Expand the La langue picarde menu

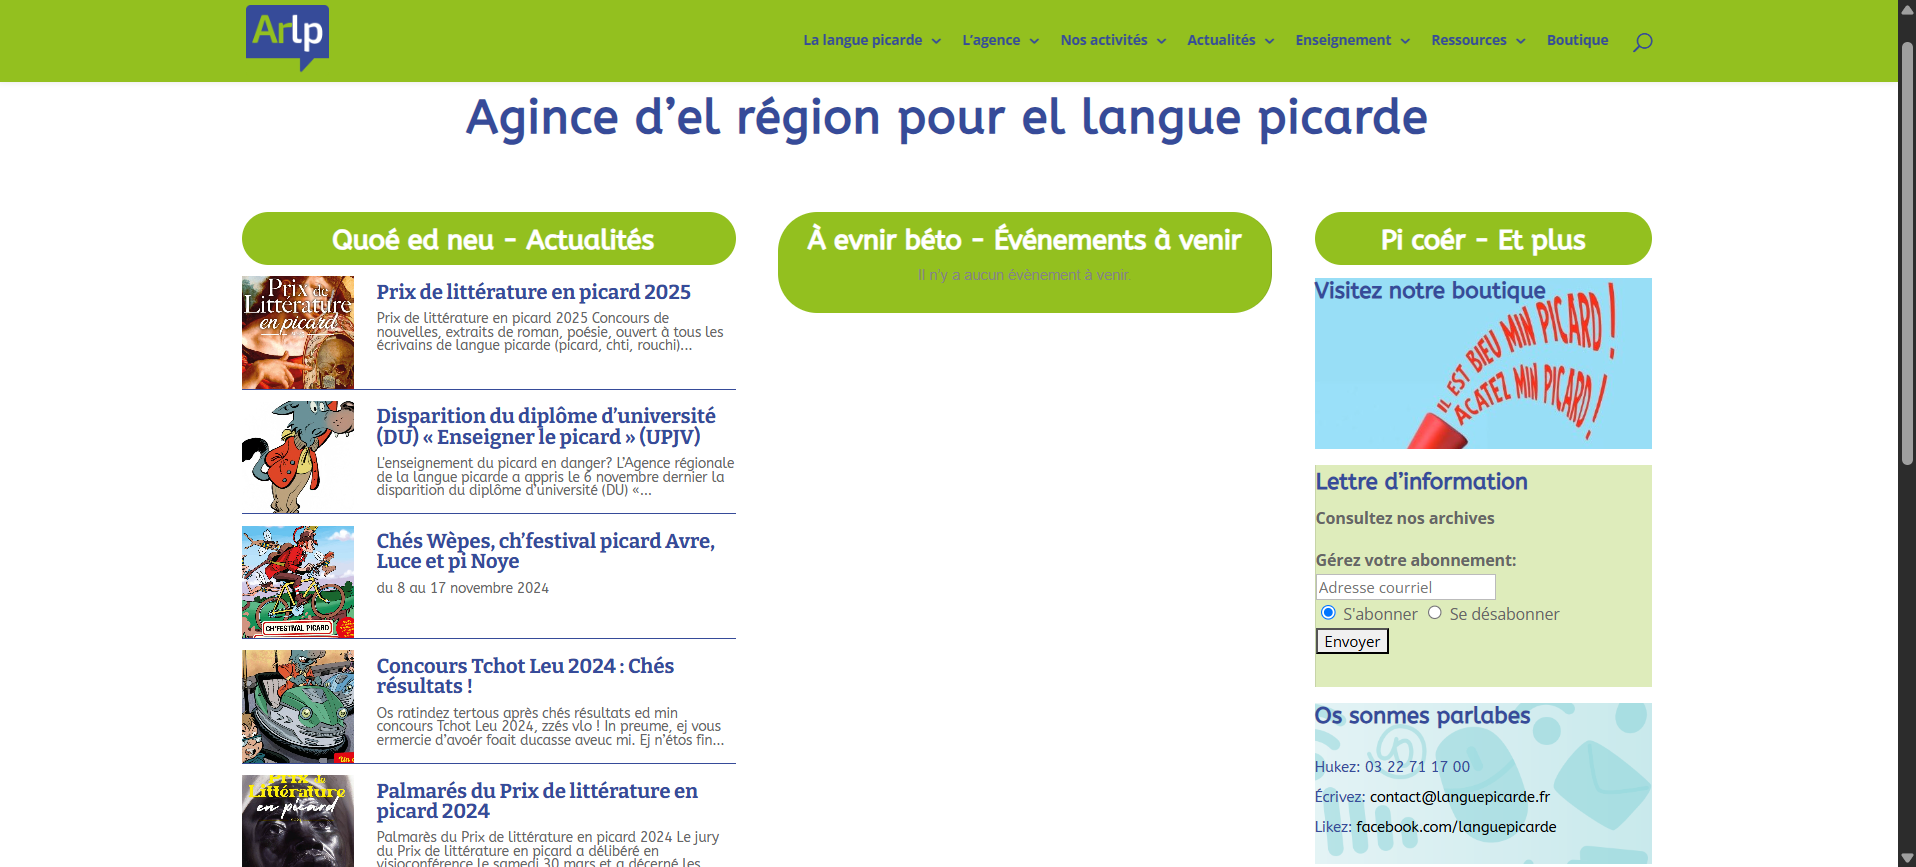[871, 40]
